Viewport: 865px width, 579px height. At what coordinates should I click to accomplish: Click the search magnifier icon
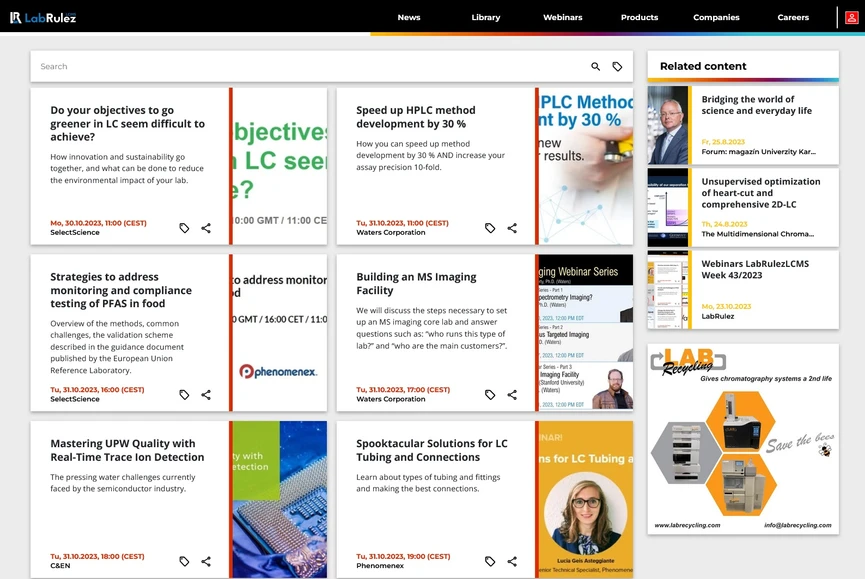point(595,67)
